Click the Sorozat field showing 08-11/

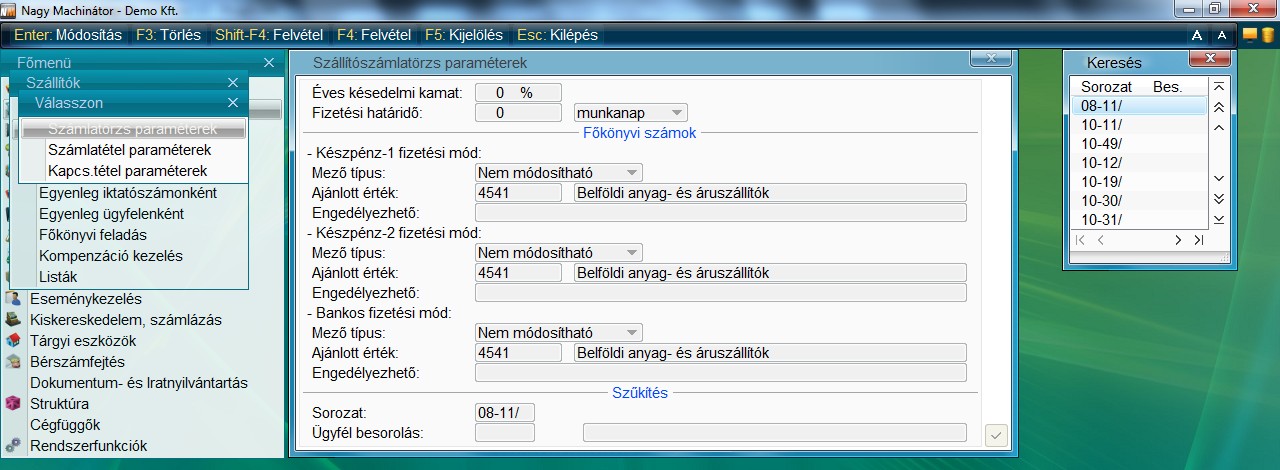pyautogui.click(x=505, y=412)
